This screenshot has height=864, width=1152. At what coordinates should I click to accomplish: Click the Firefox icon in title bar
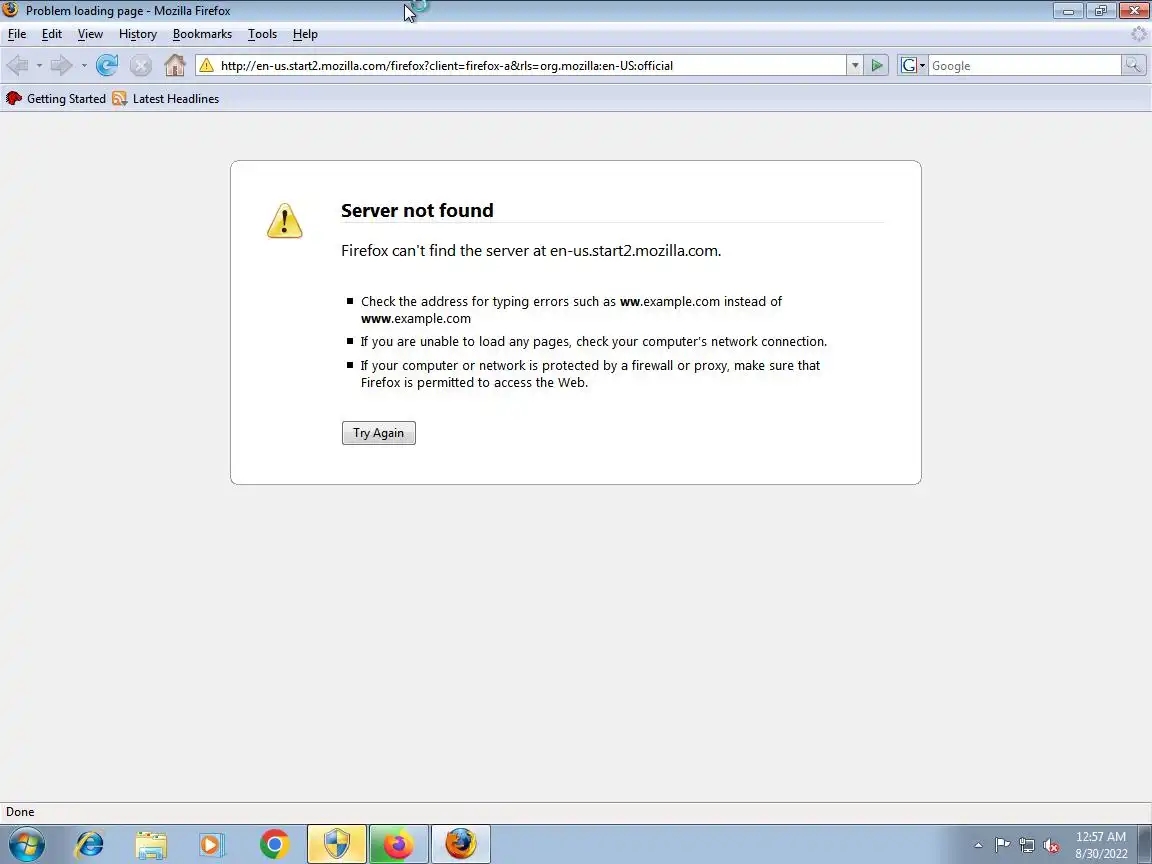click(10, 10)
